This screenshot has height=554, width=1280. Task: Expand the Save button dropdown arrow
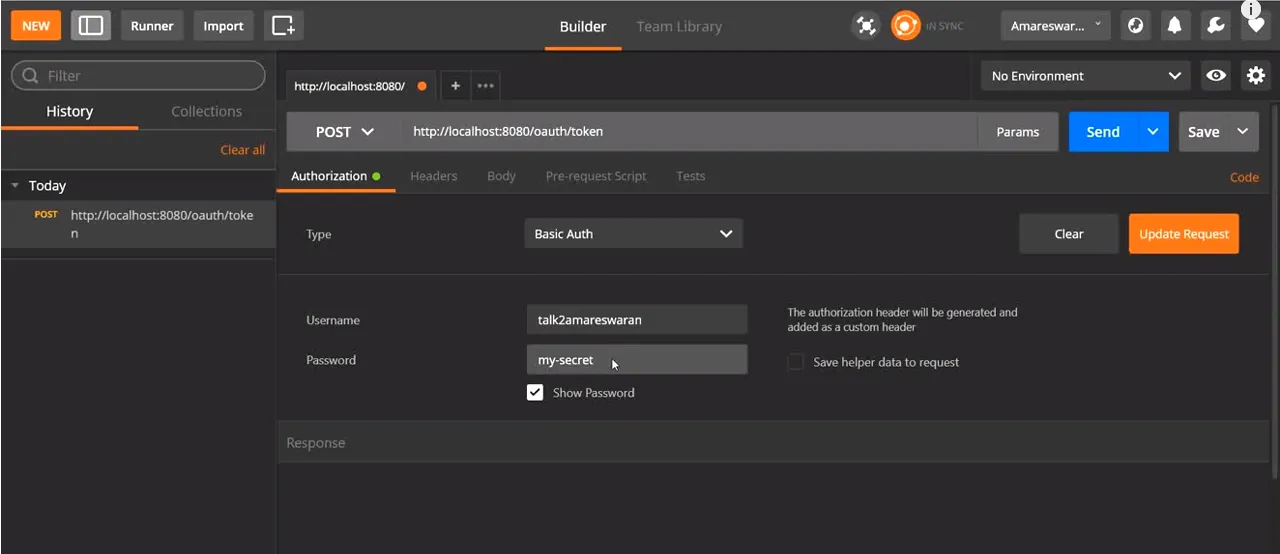1243,132
